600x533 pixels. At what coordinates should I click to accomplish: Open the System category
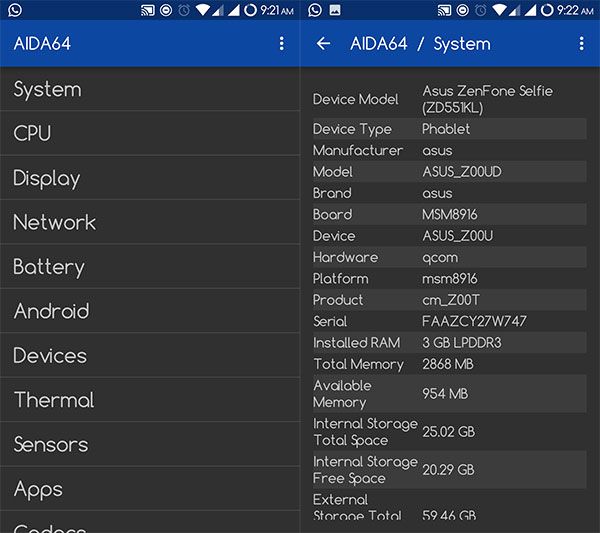click(150, 90)
